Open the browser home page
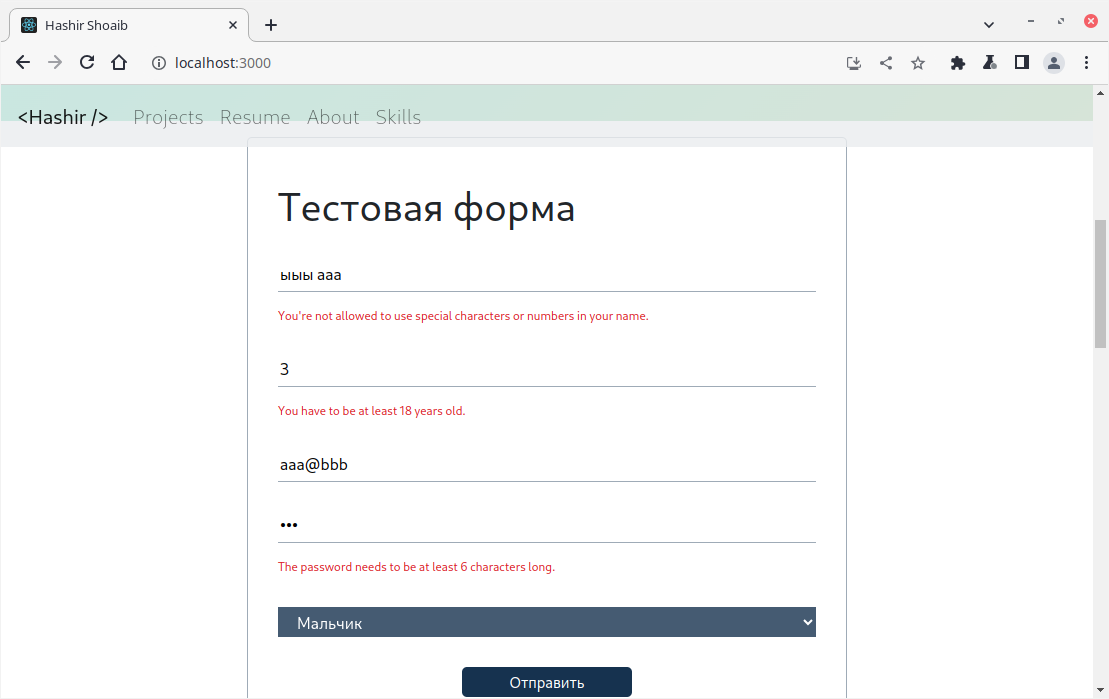 coord(119,63)
